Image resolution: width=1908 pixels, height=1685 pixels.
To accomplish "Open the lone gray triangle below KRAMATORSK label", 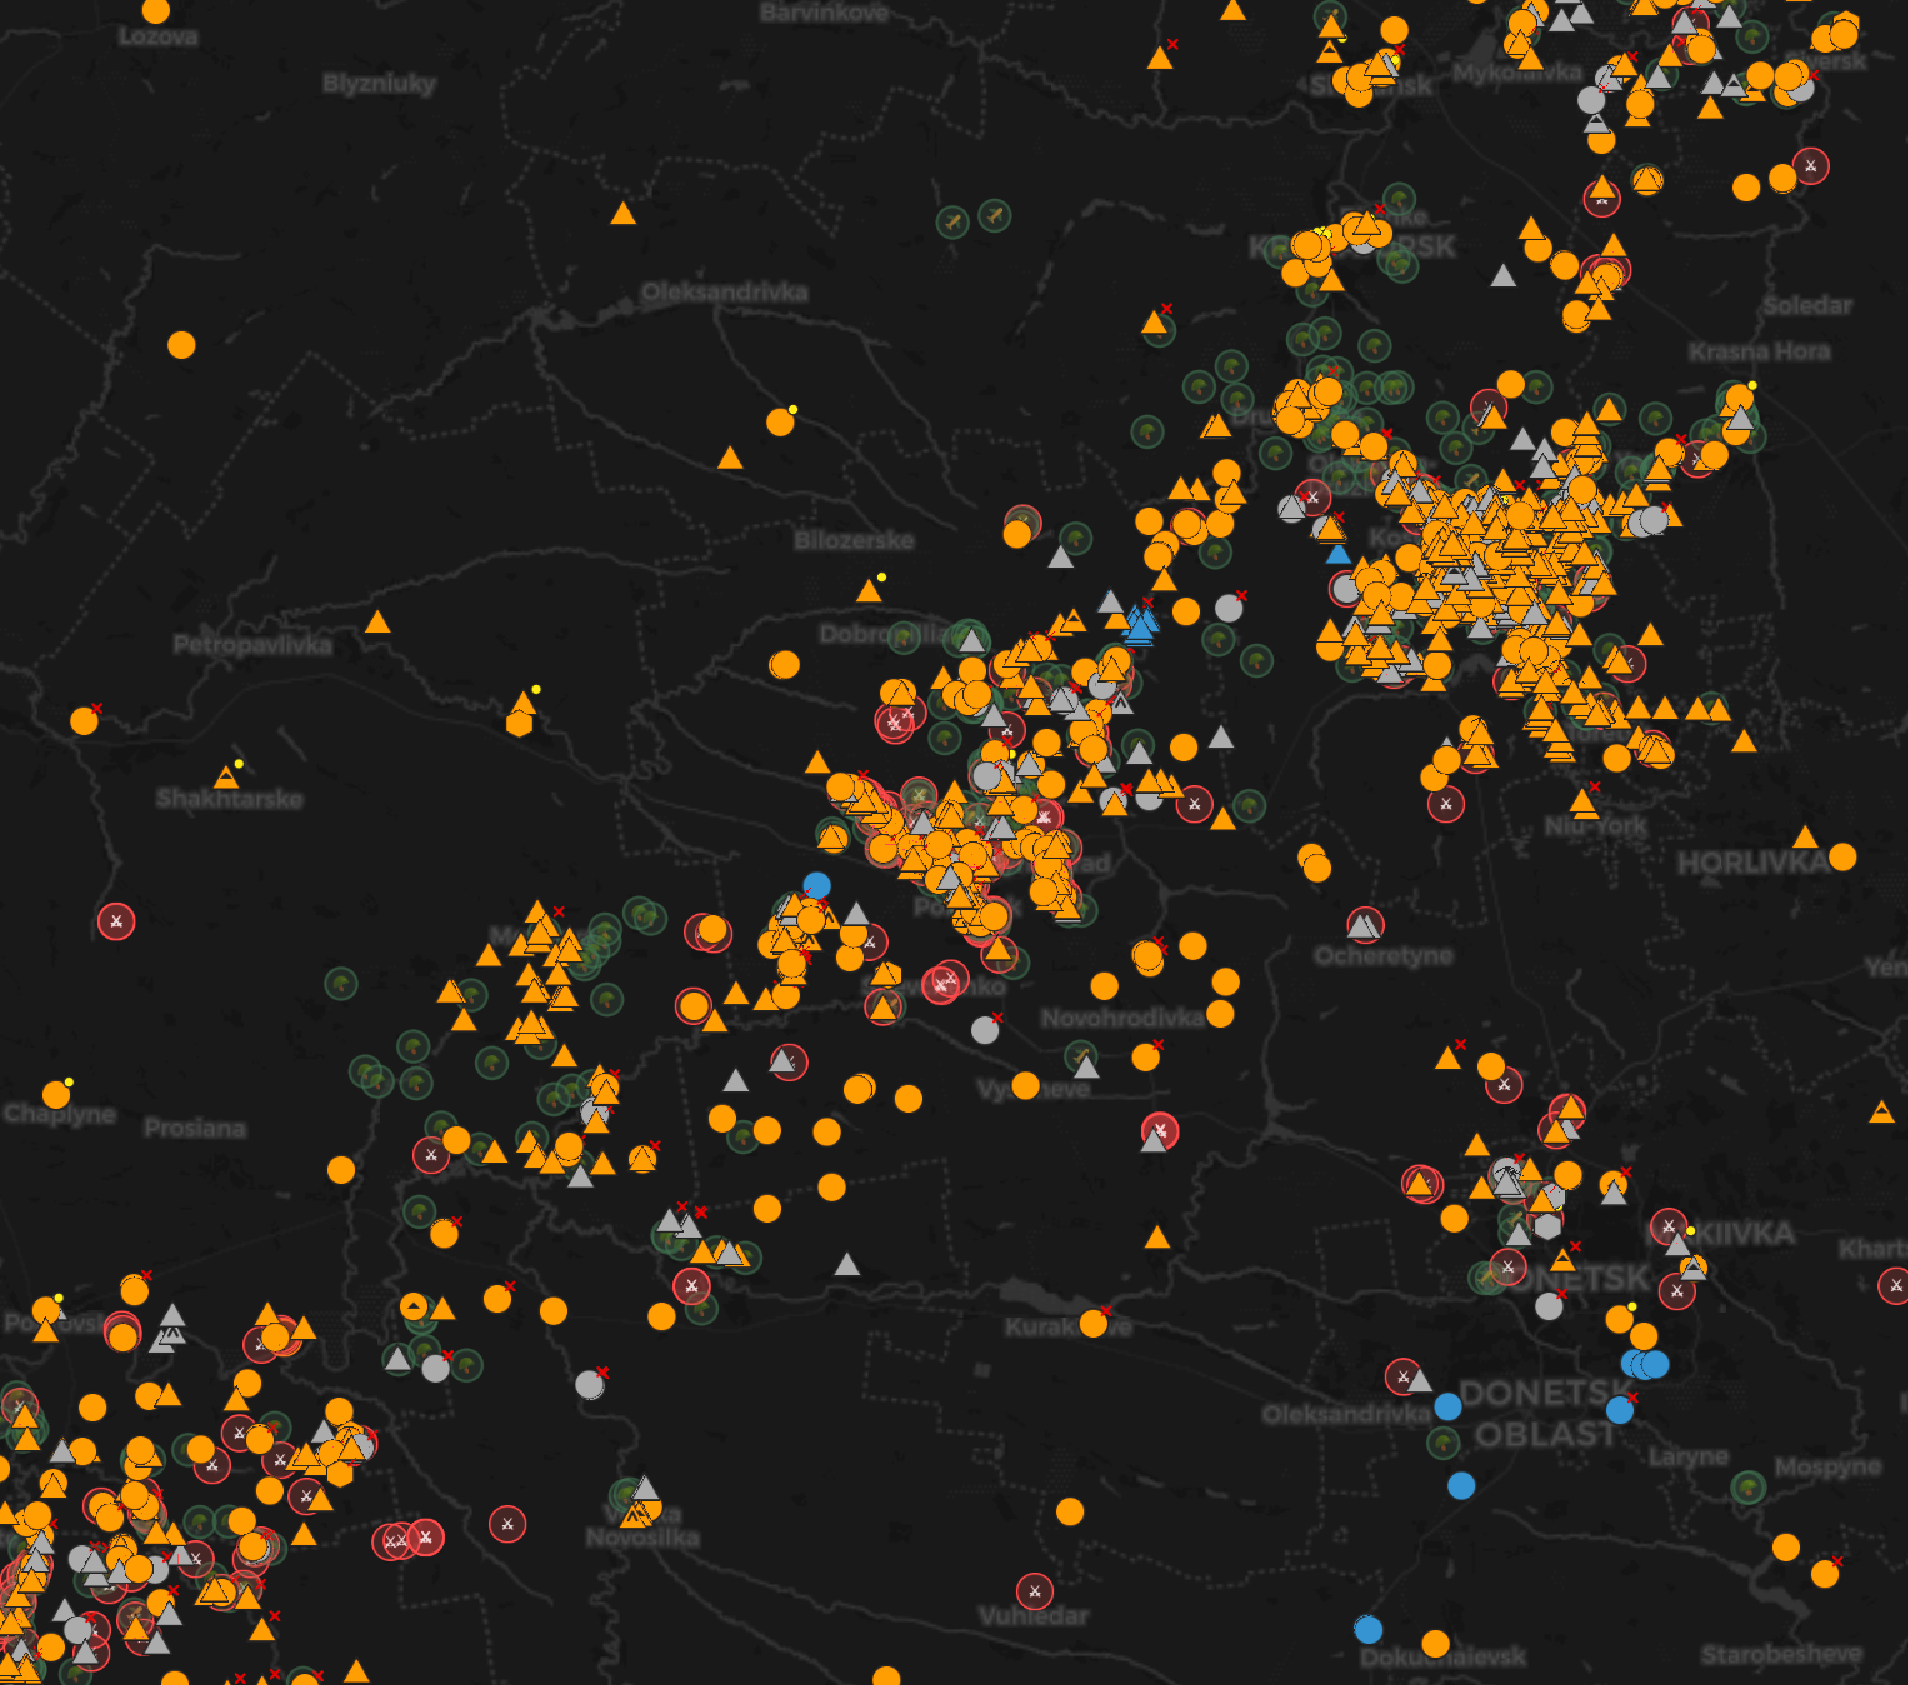I will pos(1503,275).
